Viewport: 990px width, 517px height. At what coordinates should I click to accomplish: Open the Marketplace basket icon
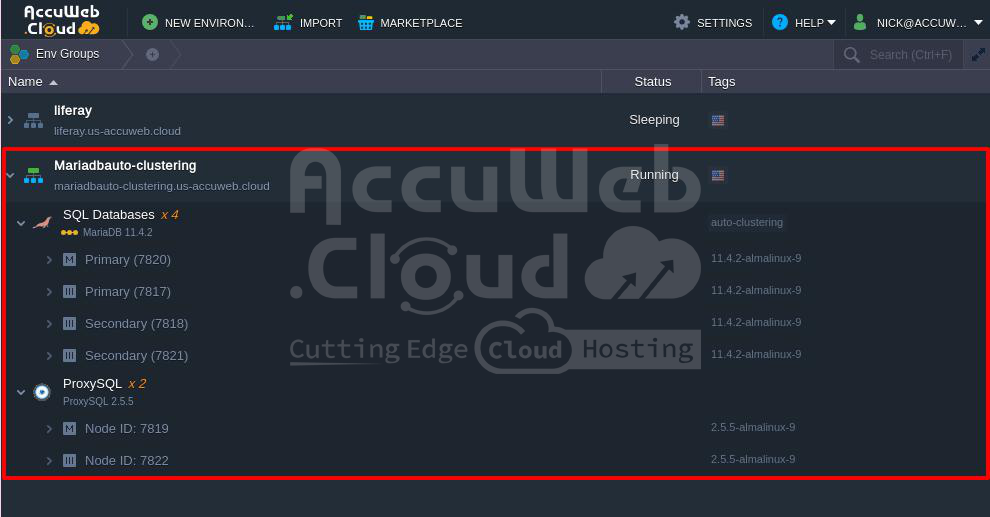[x=366, y=22]
